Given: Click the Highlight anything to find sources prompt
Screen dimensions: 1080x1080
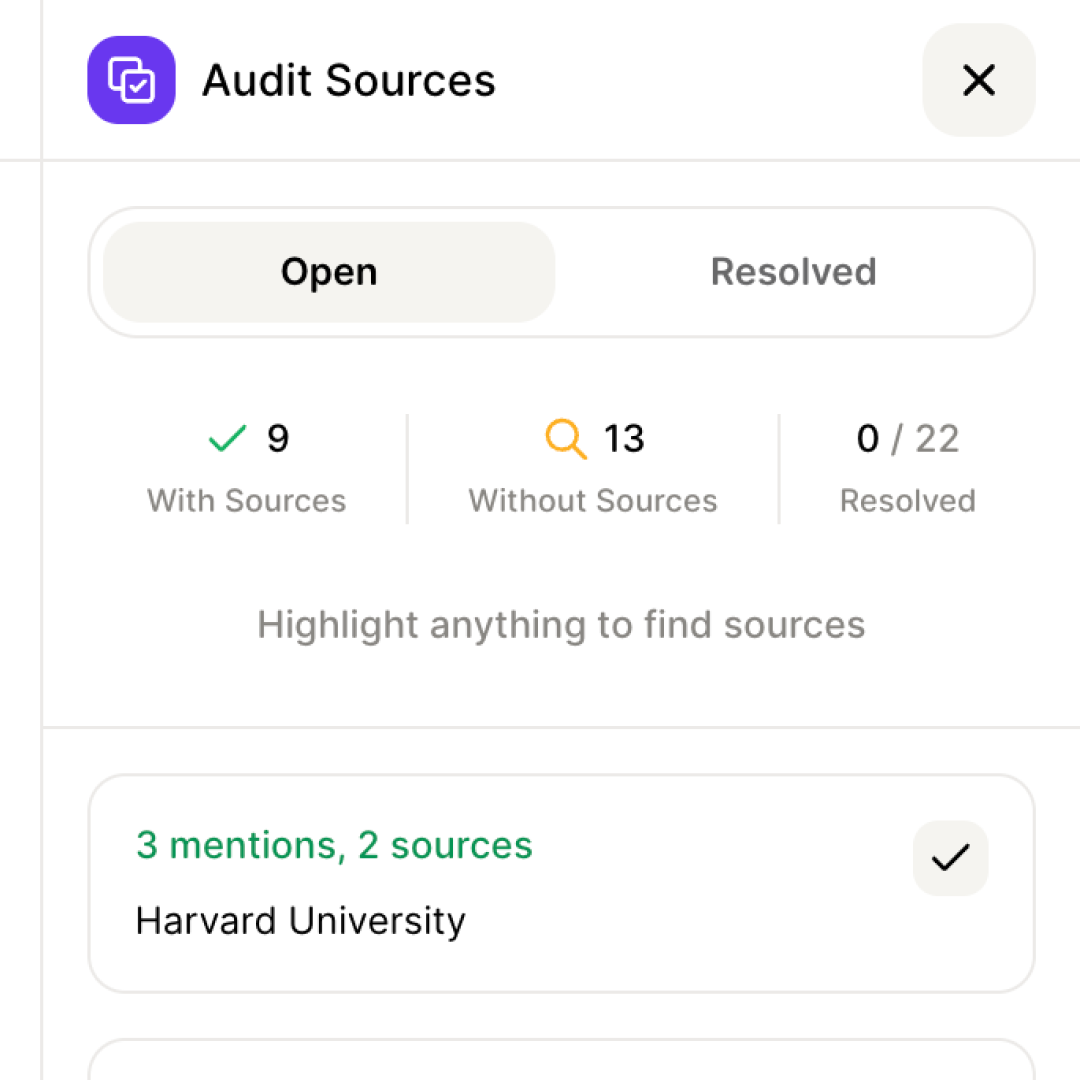Looking at the screenshot, I should tap(560, 624).
